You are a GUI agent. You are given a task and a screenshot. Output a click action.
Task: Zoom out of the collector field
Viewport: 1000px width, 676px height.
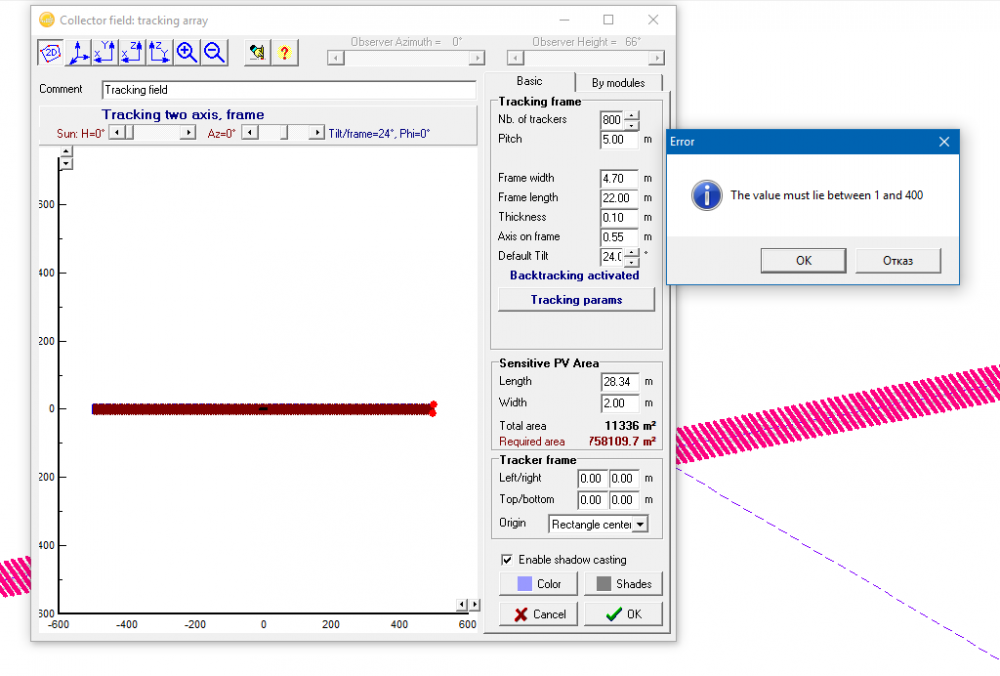(x=214, y=52)
